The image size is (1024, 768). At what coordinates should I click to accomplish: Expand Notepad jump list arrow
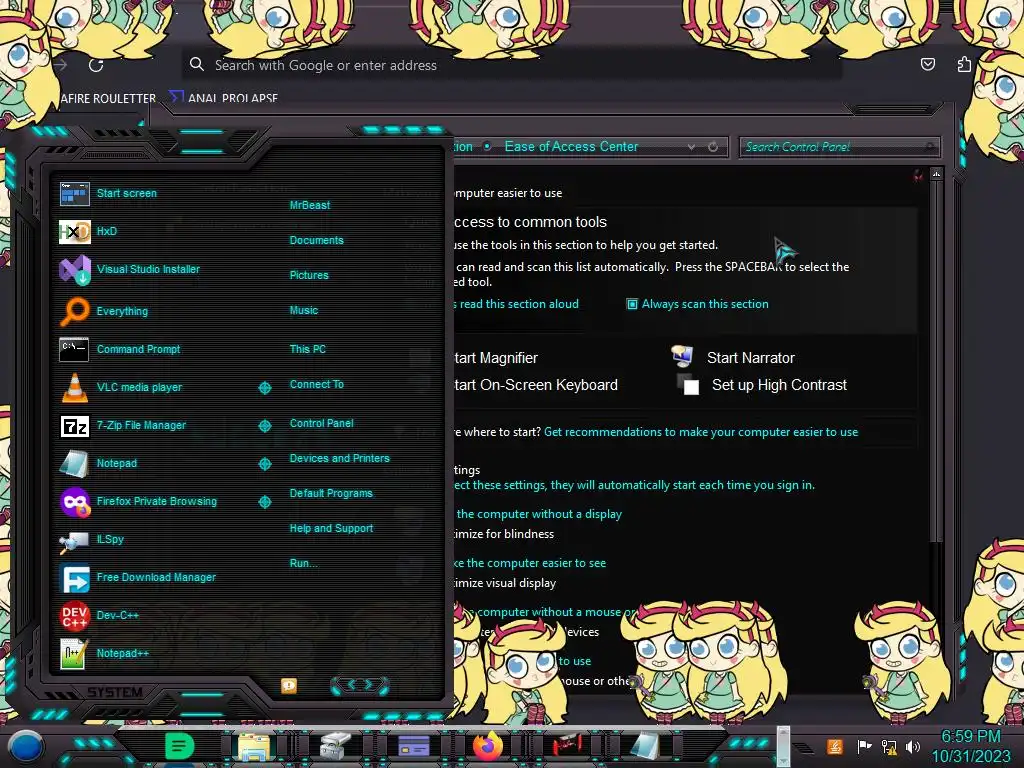pyautogui.click(x=264, y=464)
